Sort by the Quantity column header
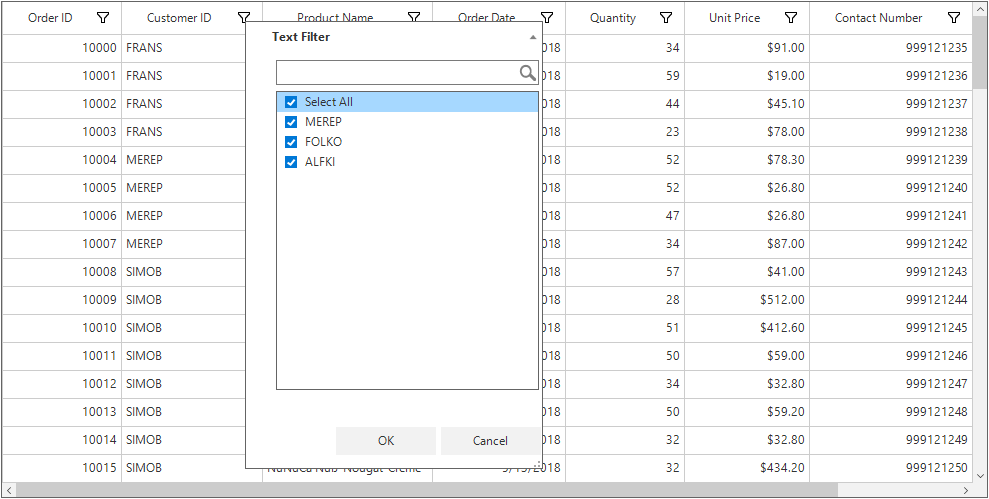The image size is (989, 499). click(x=612, y=18)
